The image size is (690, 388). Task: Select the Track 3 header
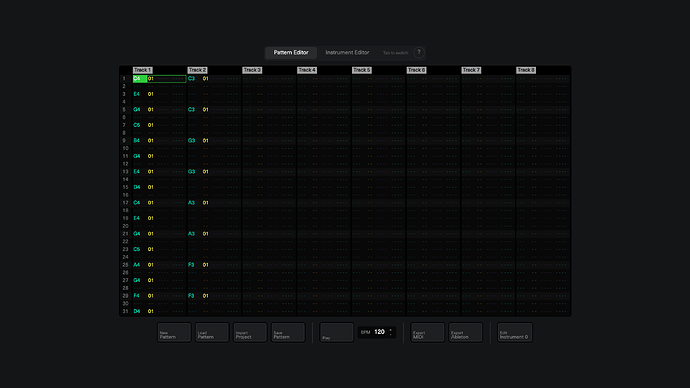coord(252,70)
